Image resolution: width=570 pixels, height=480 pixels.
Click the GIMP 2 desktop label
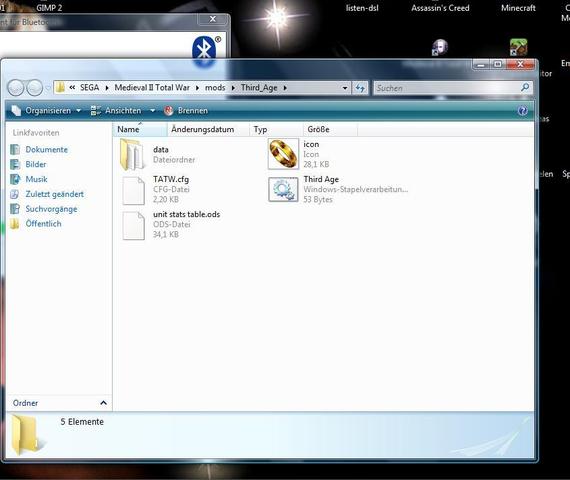click(x=49, y=8)
